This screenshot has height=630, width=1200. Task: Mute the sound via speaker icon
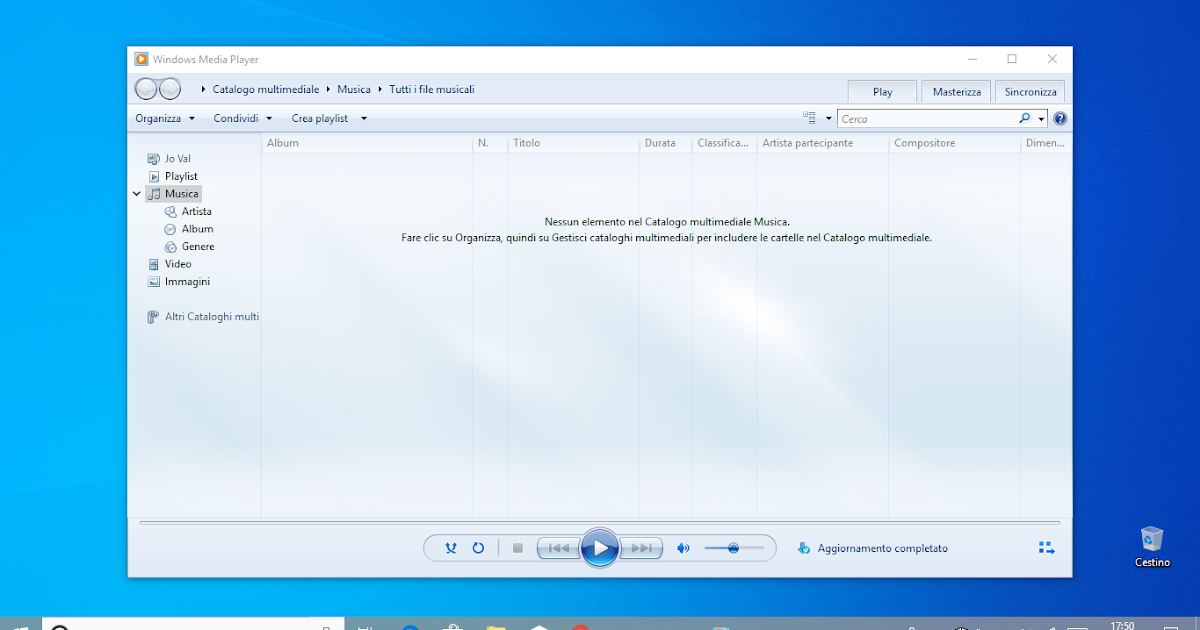(x=684, y=548)
